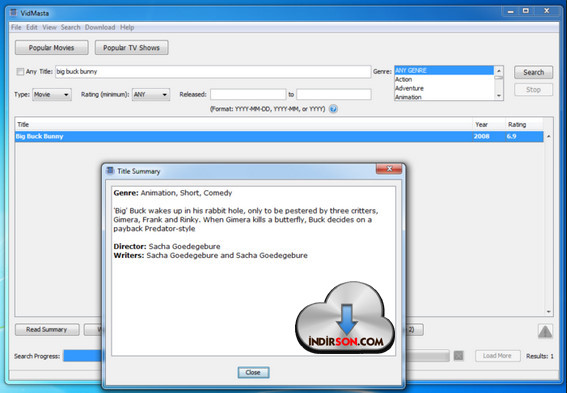Open the Help menu
The image size is (567, 393).
click(x=127, y=27)
